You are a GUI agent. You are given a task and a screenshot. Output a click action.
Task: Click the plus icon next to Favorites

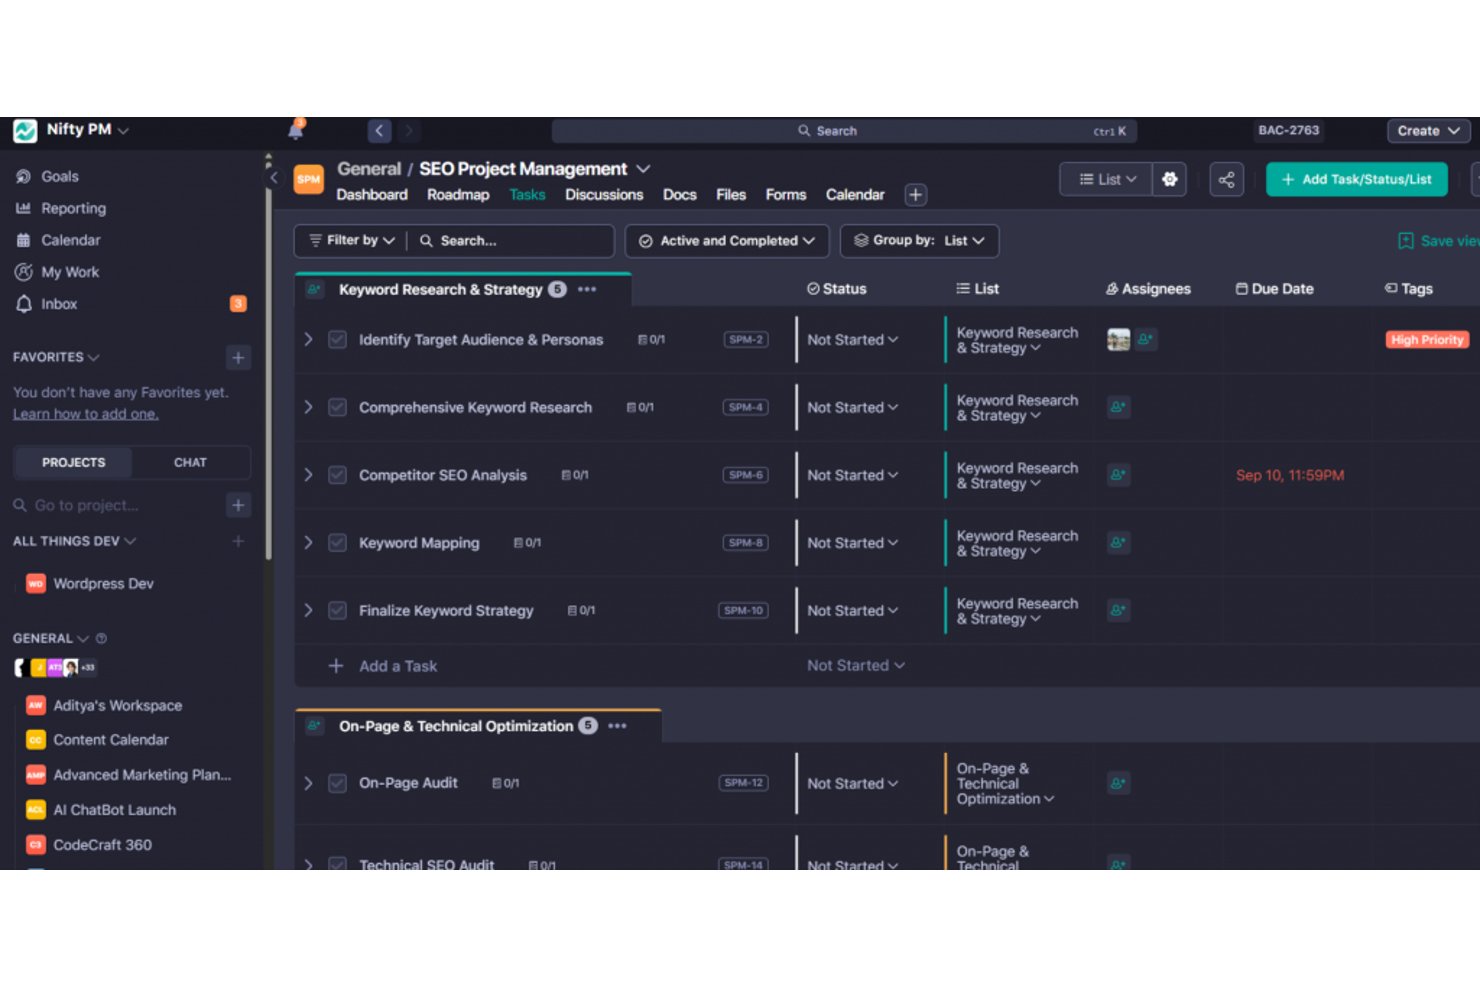[x=238, y=357]
